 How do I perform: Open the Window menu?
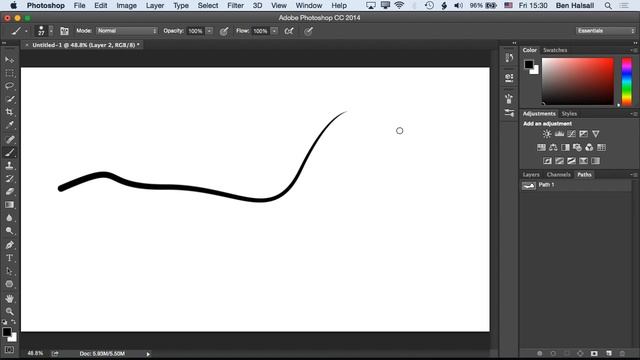click(x=309, y=6)
